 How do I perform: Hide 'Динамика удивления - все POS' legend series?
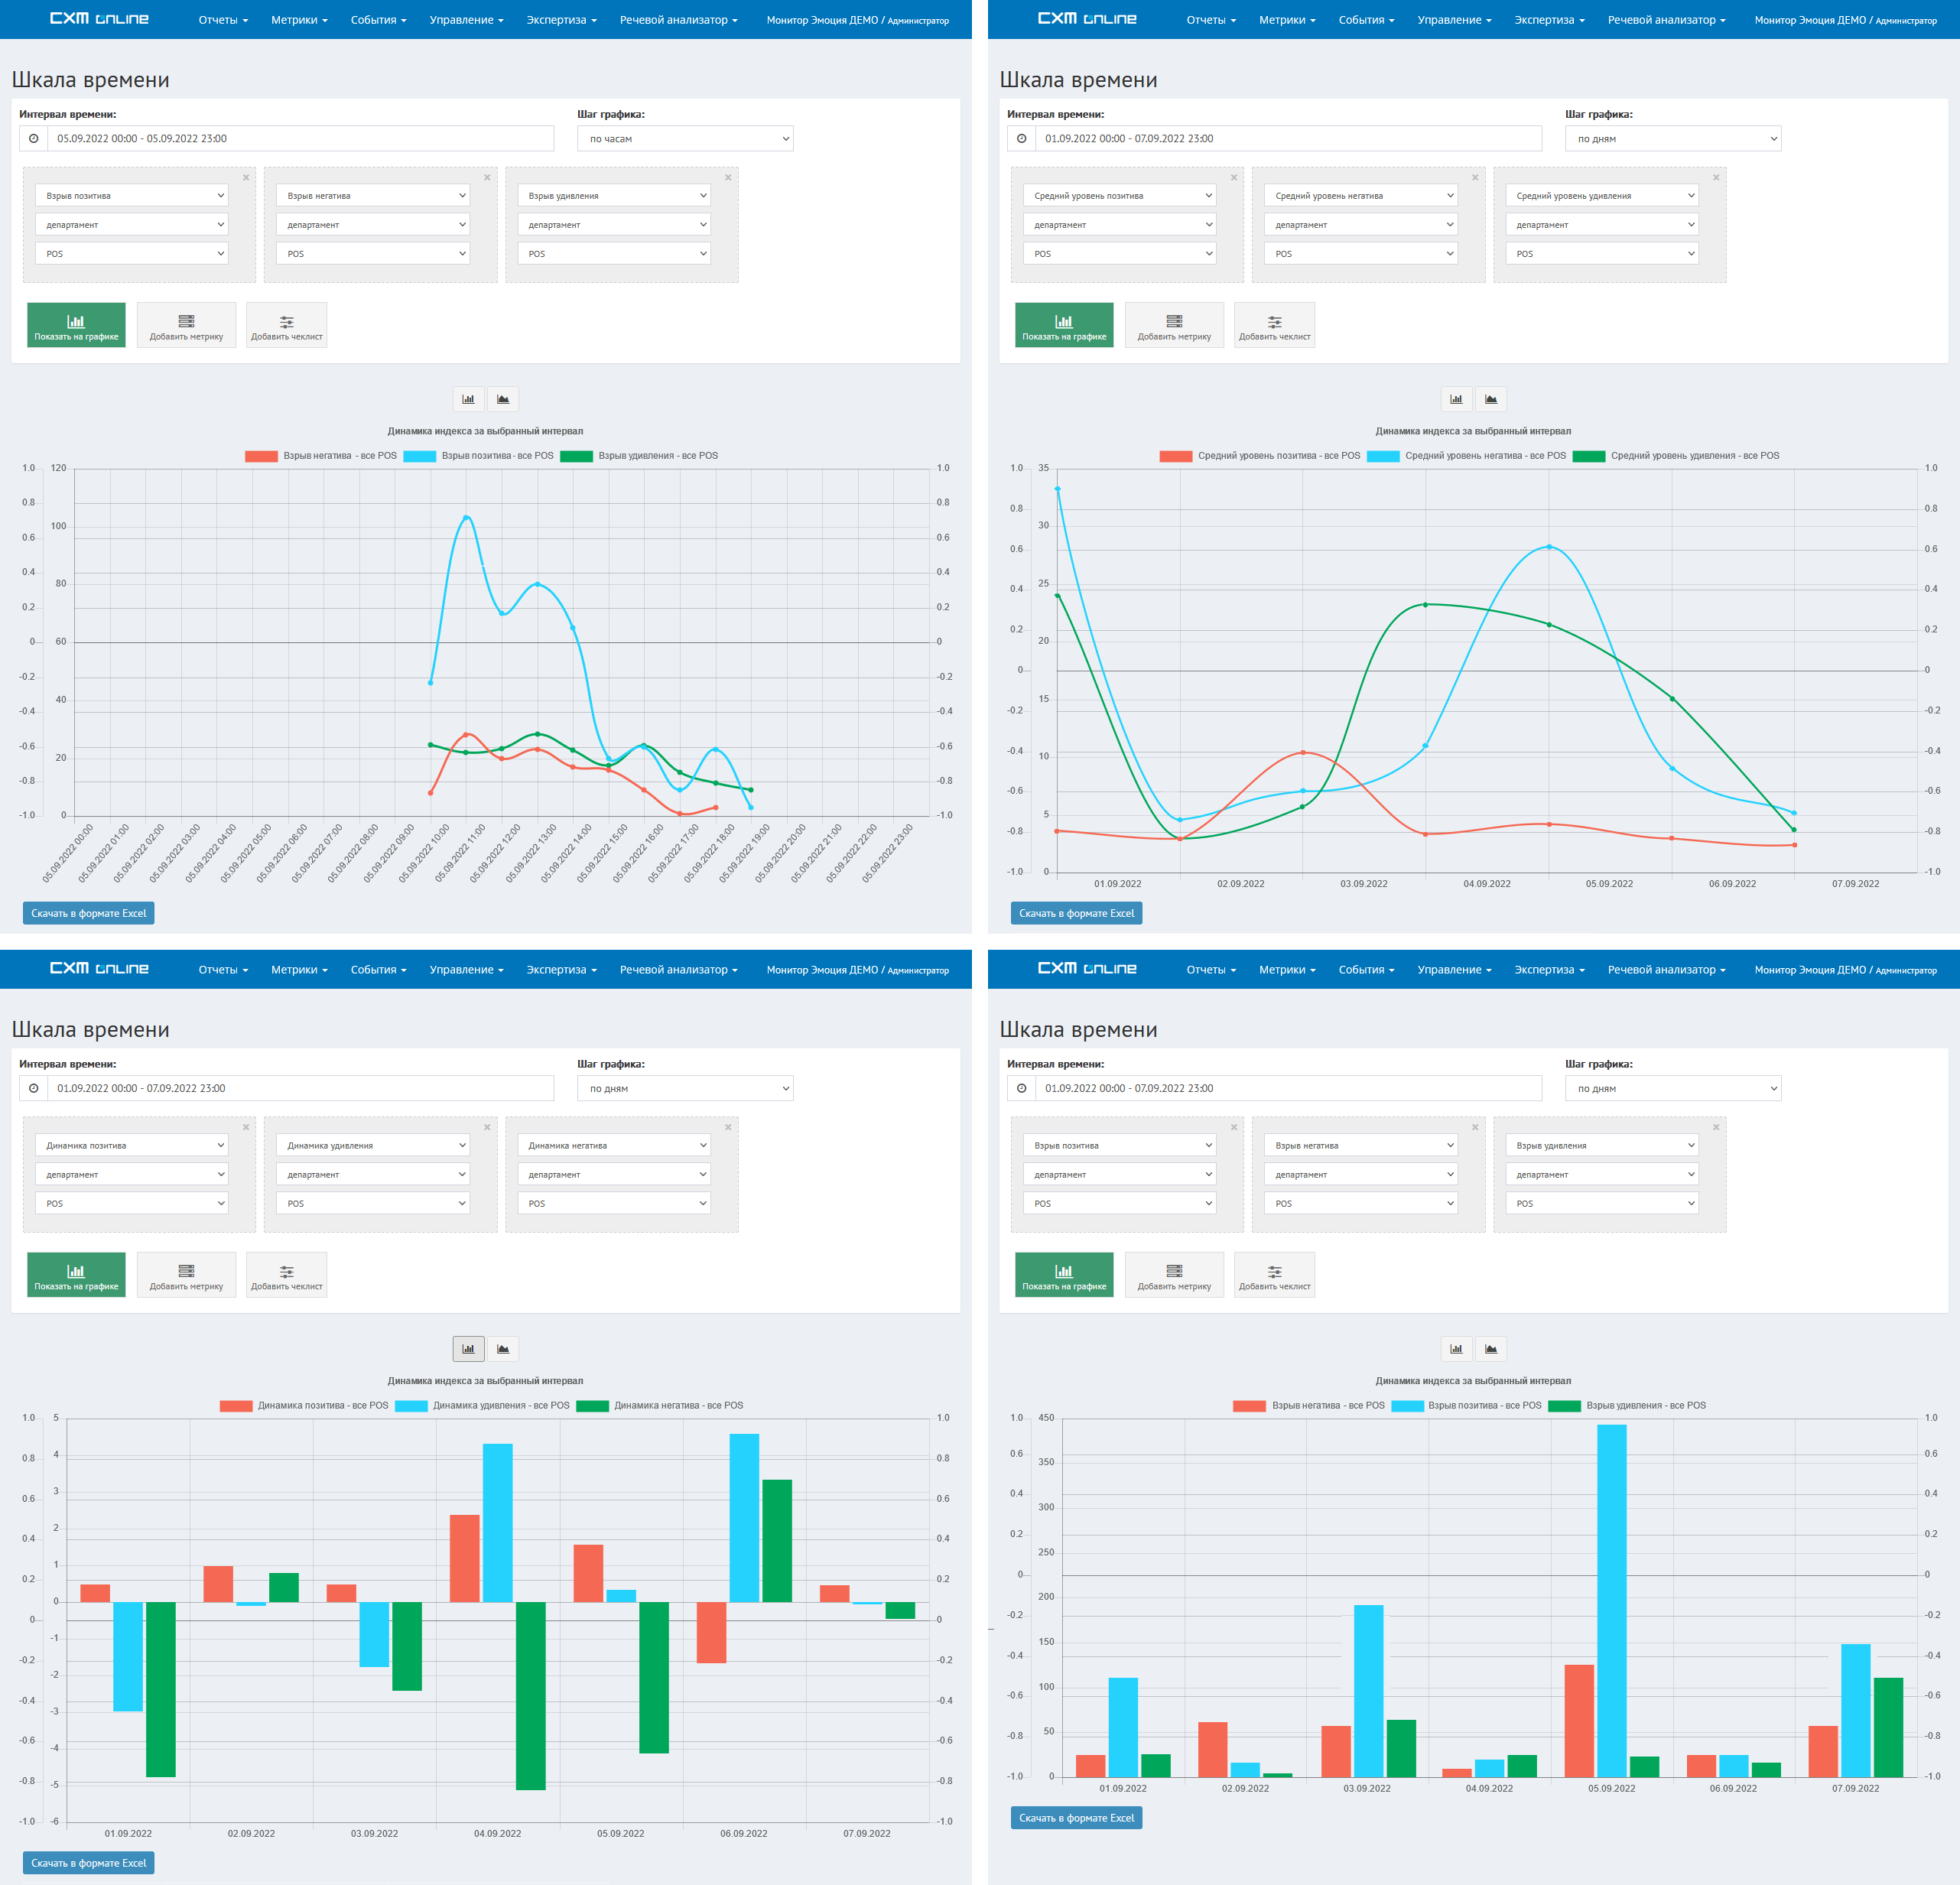coord(500,1406)
